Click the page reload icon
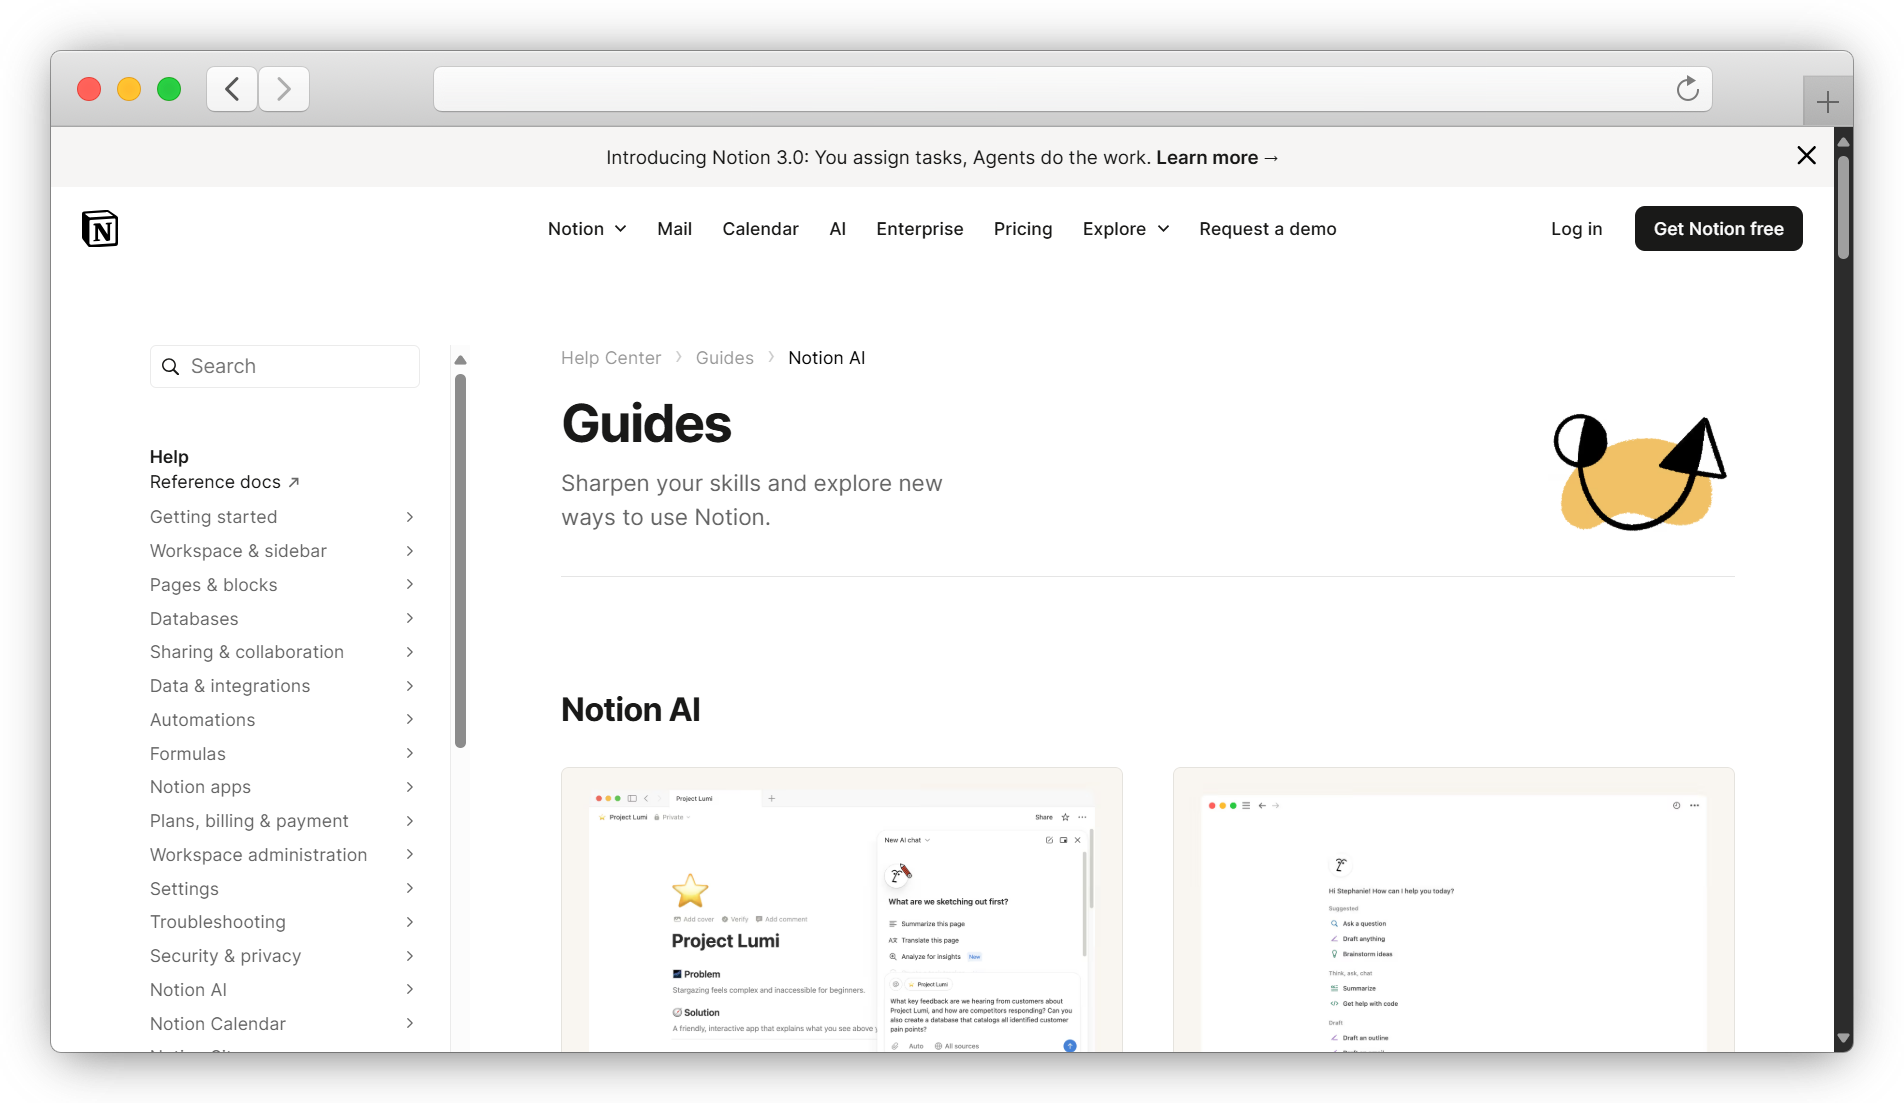The width and height of the screenshot is (1904, 1103). (1687, 89)
